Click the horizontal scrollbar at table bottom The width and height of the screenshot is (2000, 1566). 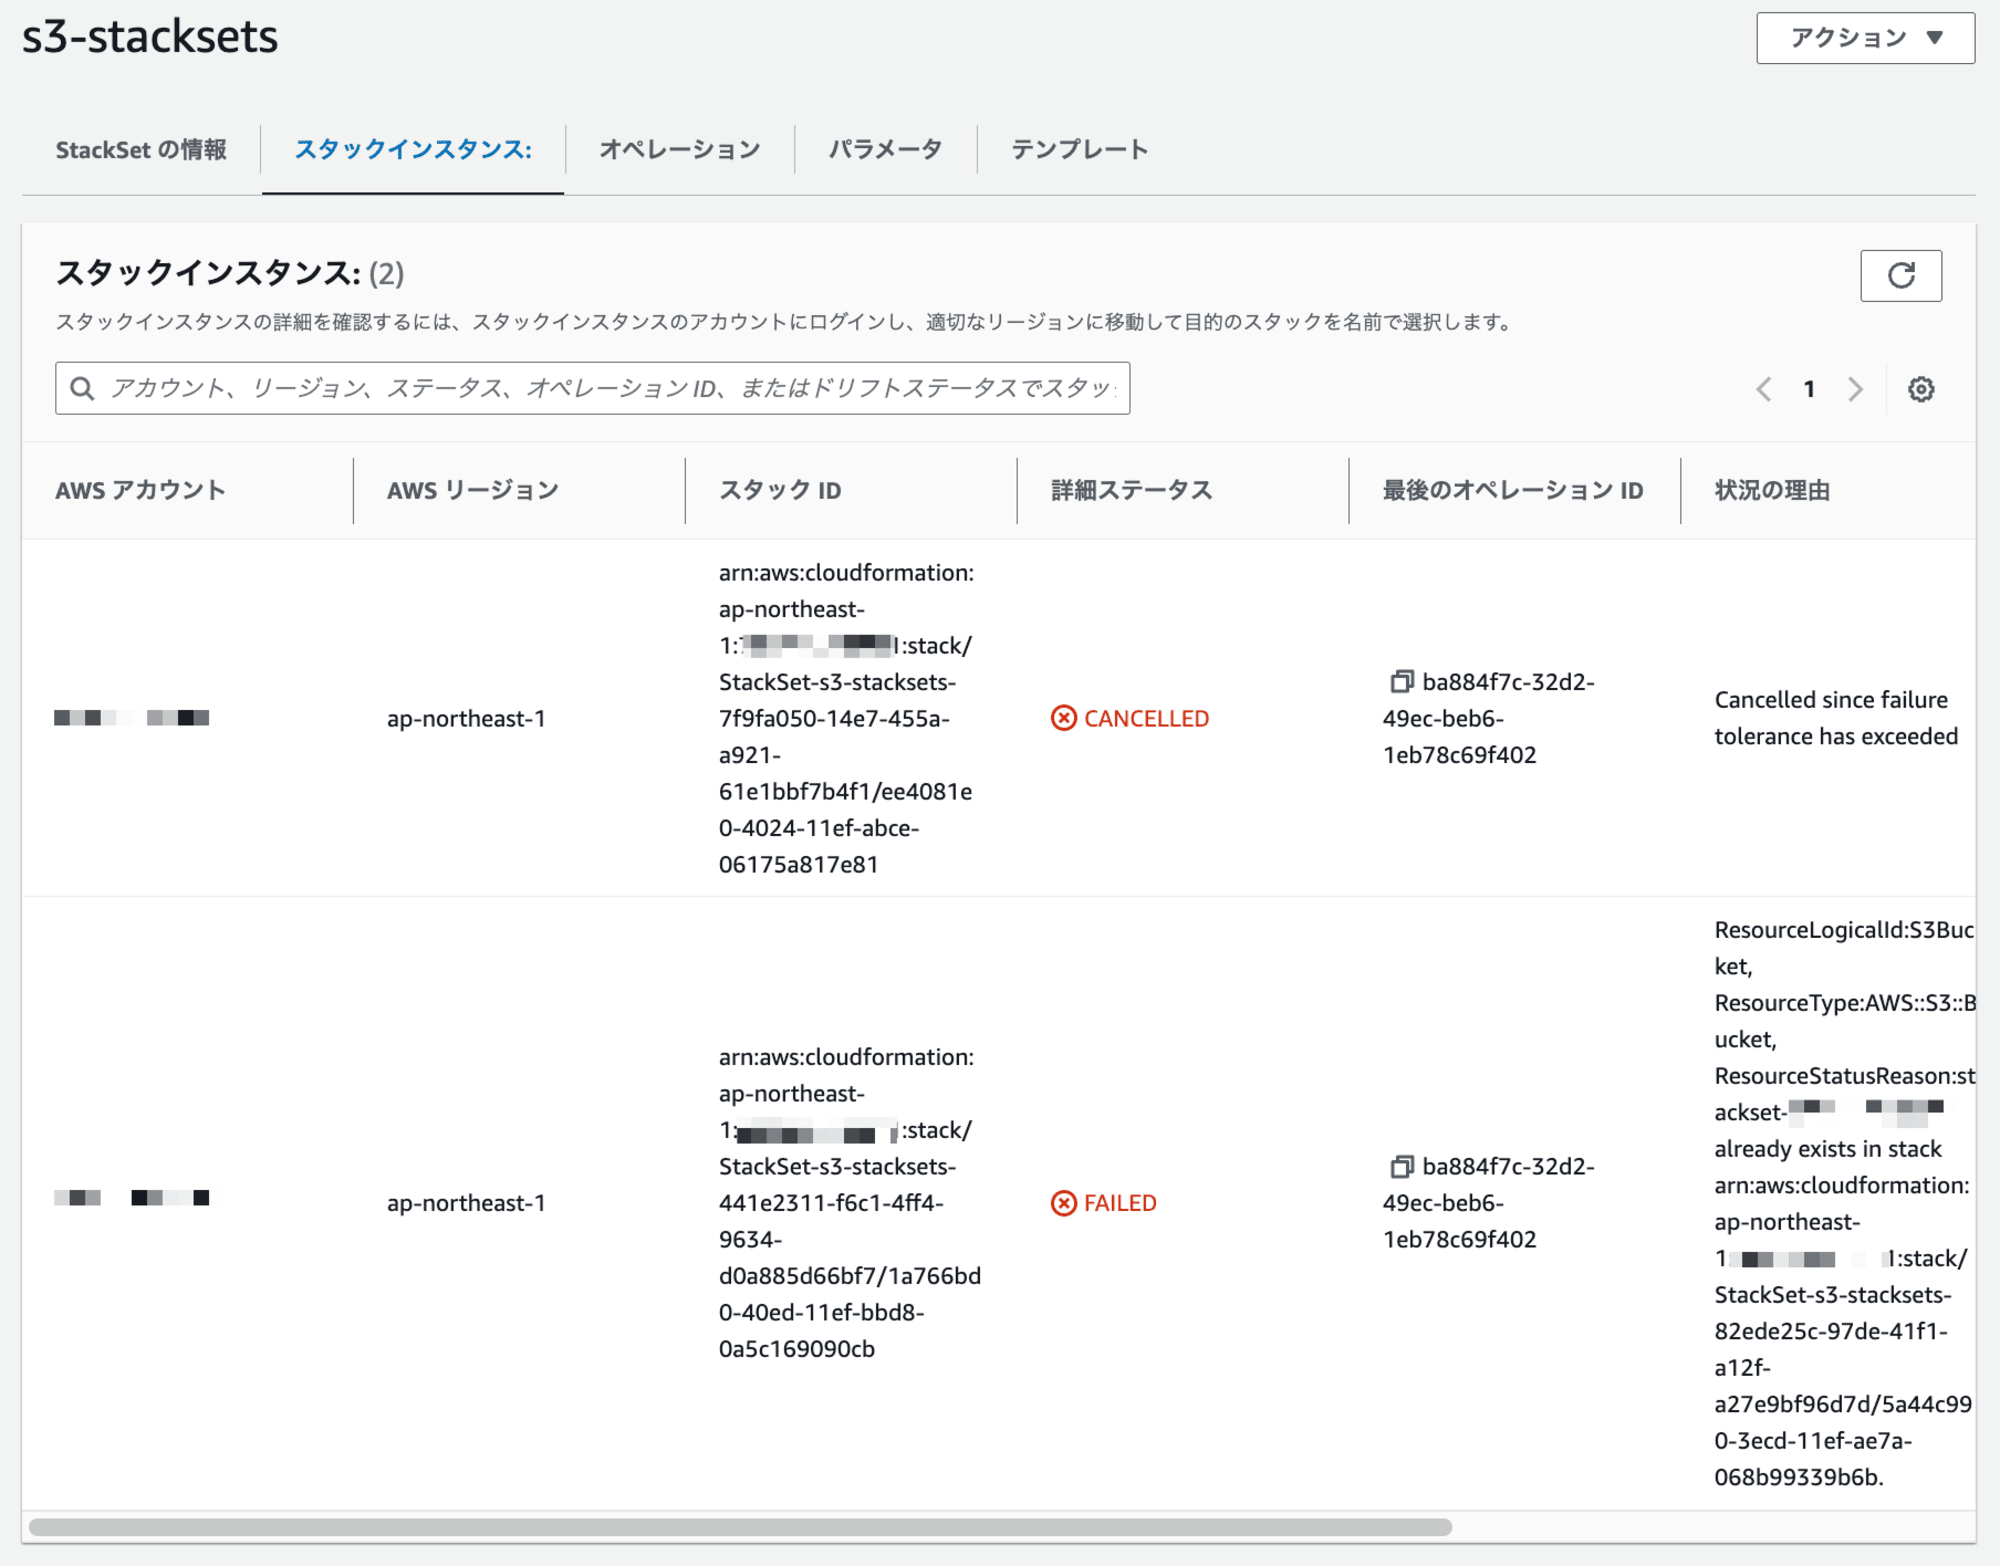[740, 1527]
